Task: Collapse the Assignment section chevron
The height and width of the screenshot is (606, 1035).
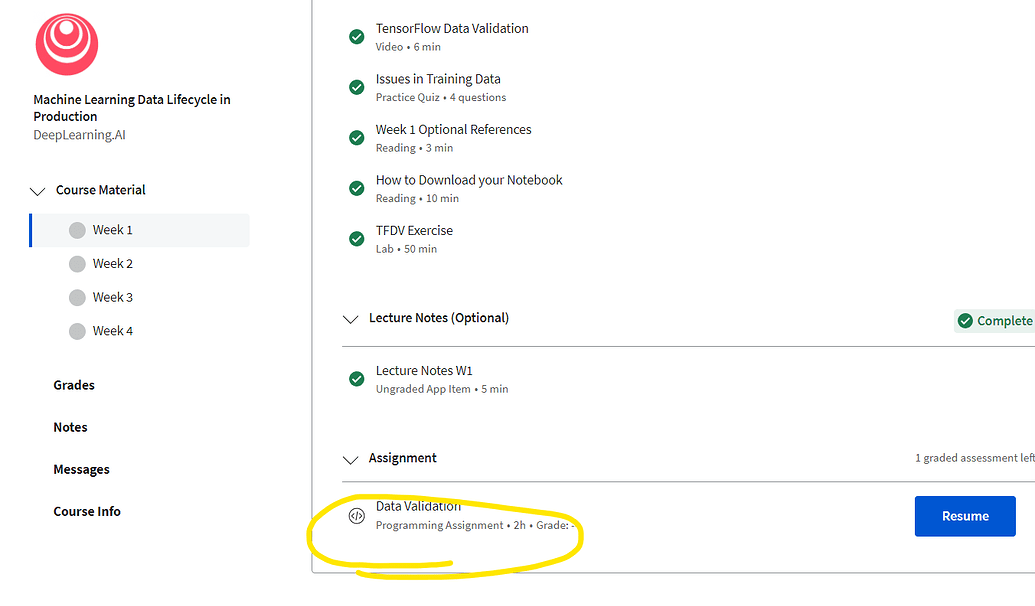Action: [x=350, y=459]
